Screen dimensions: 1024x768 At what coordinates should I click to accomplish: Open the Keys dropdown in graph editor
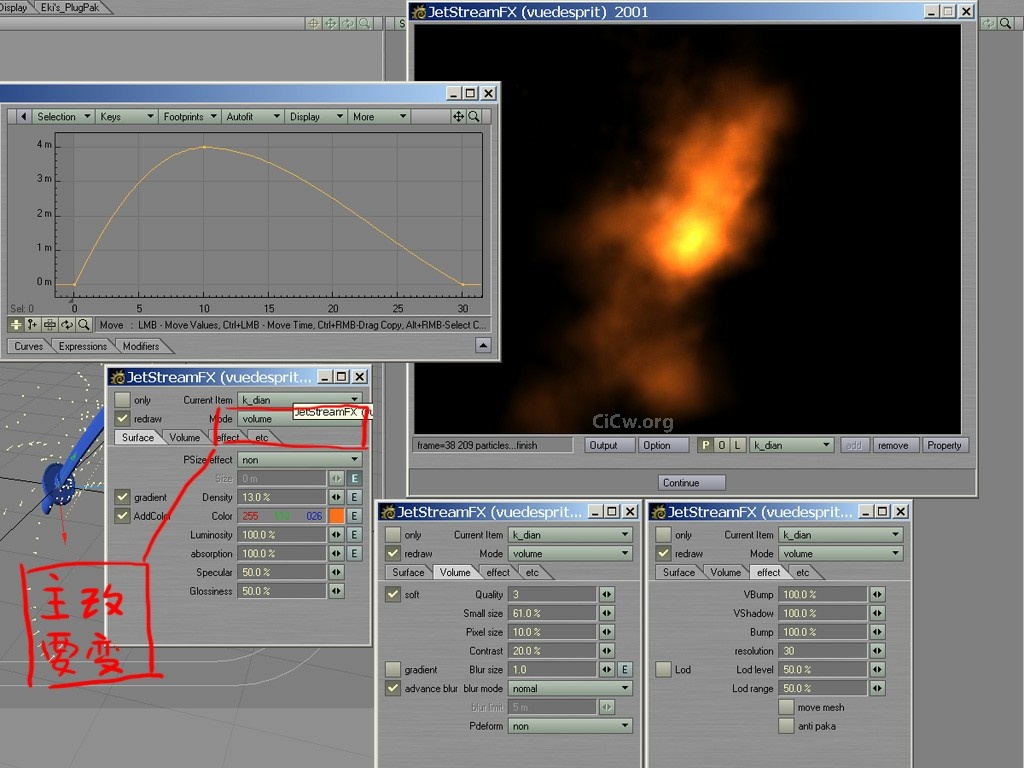click(x=126, y=116)
